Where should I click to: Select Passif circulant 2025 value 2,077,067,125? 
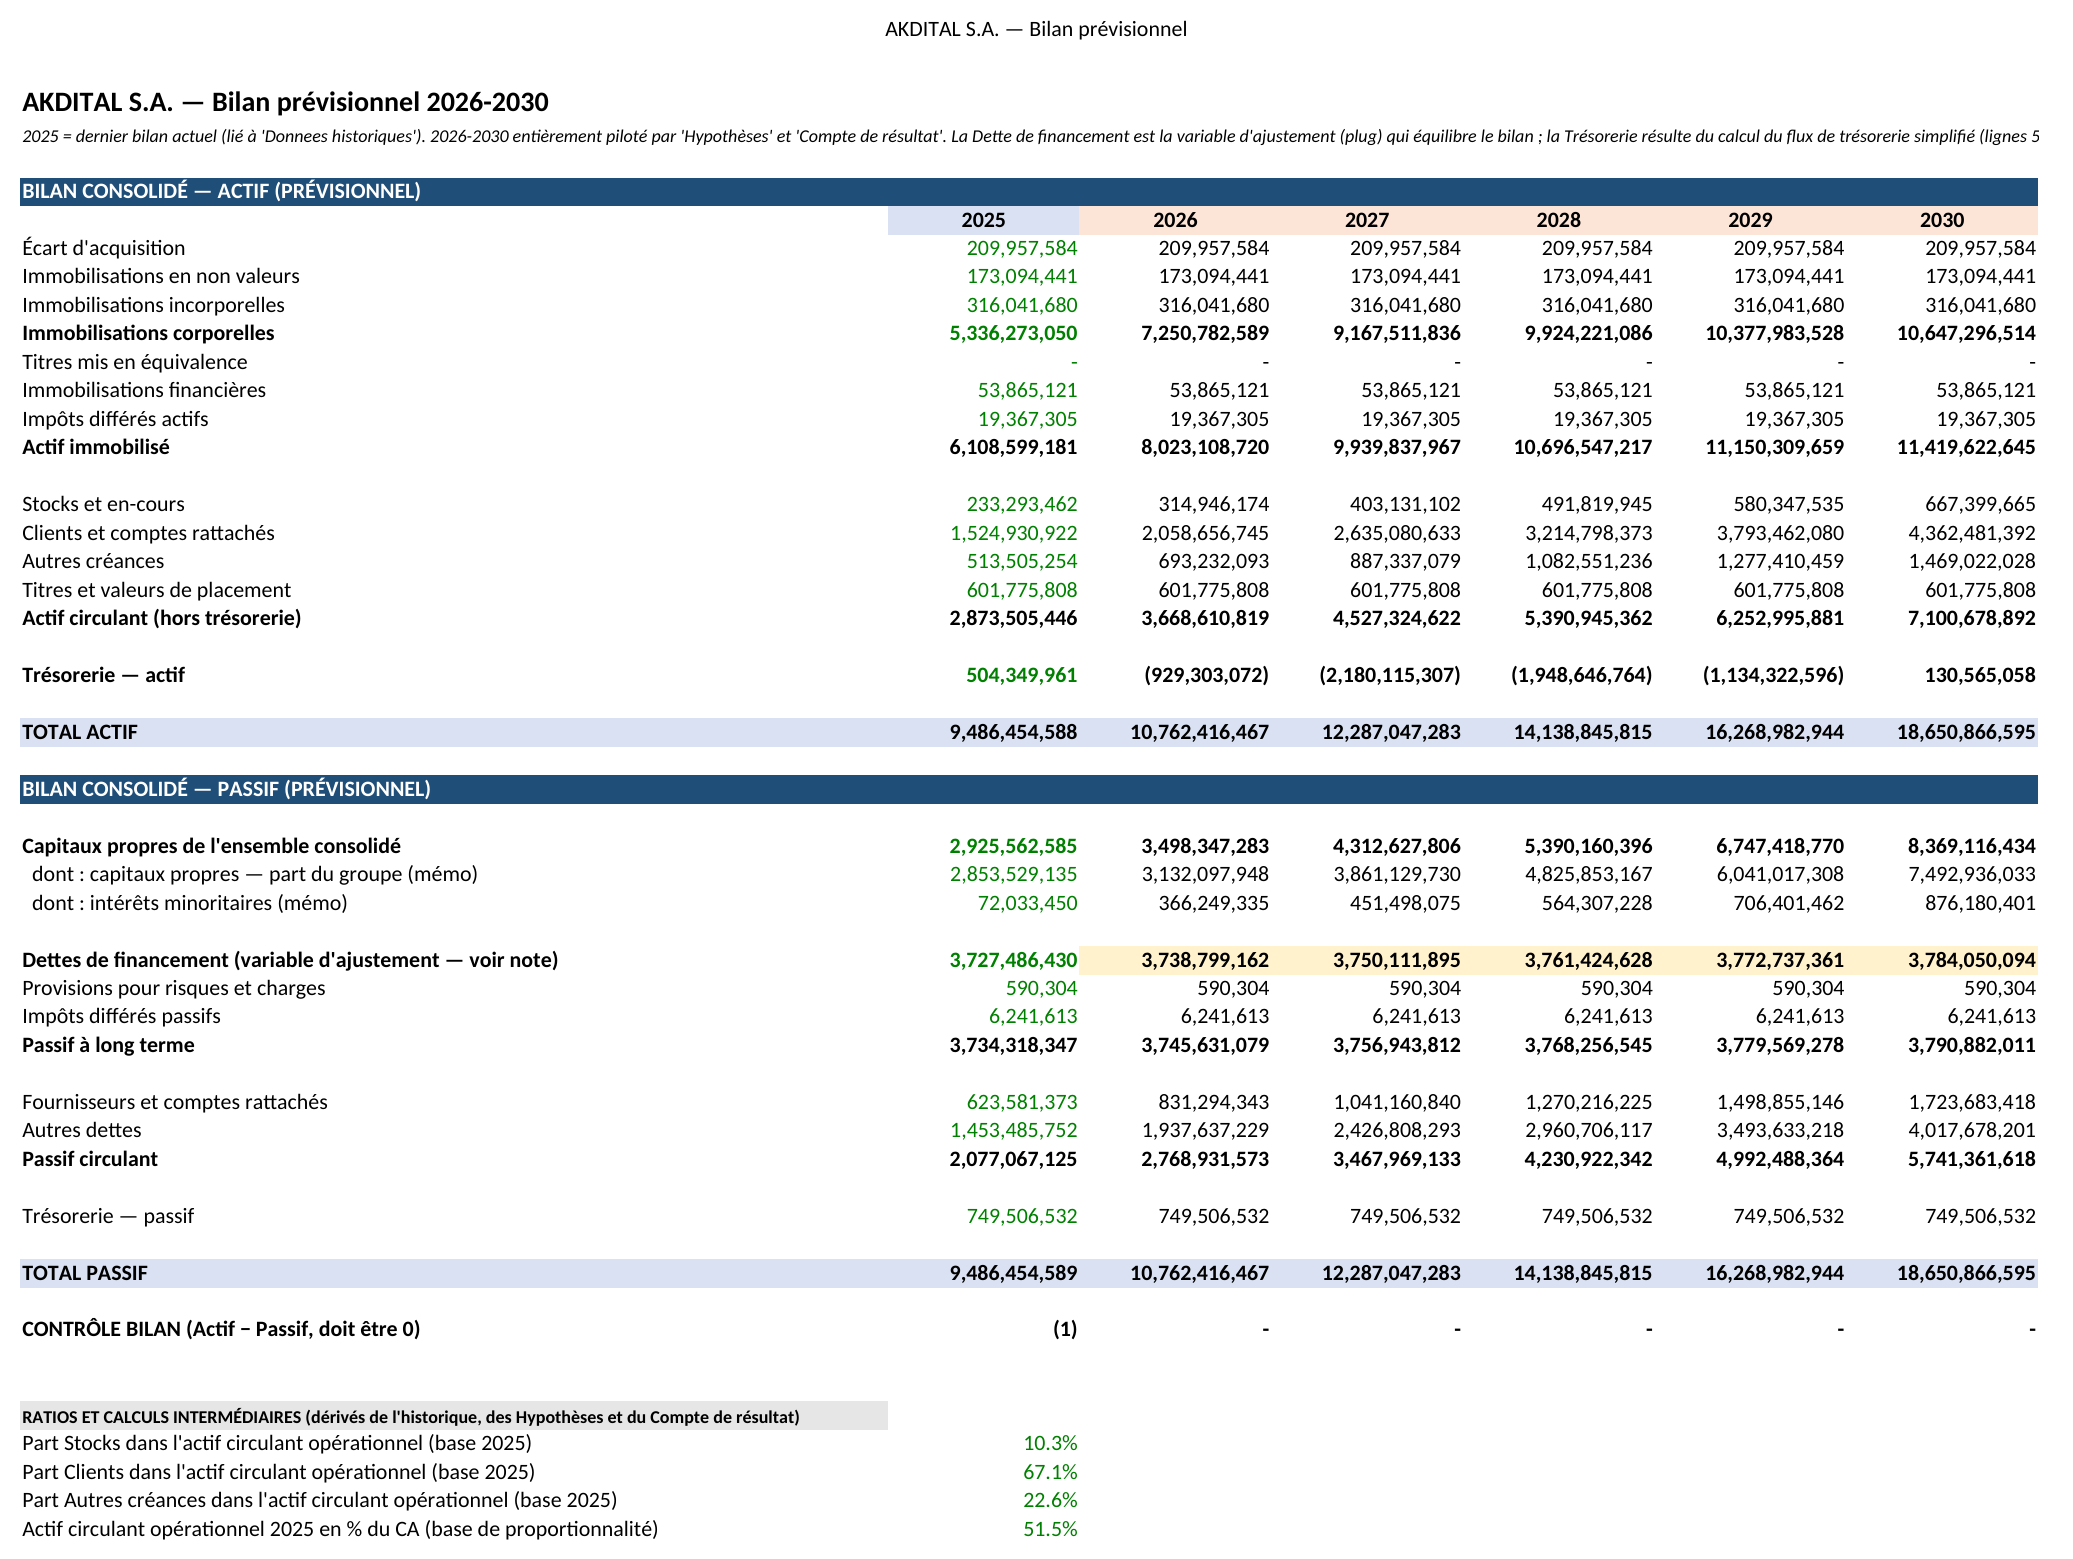(x=1013, y=1159)
